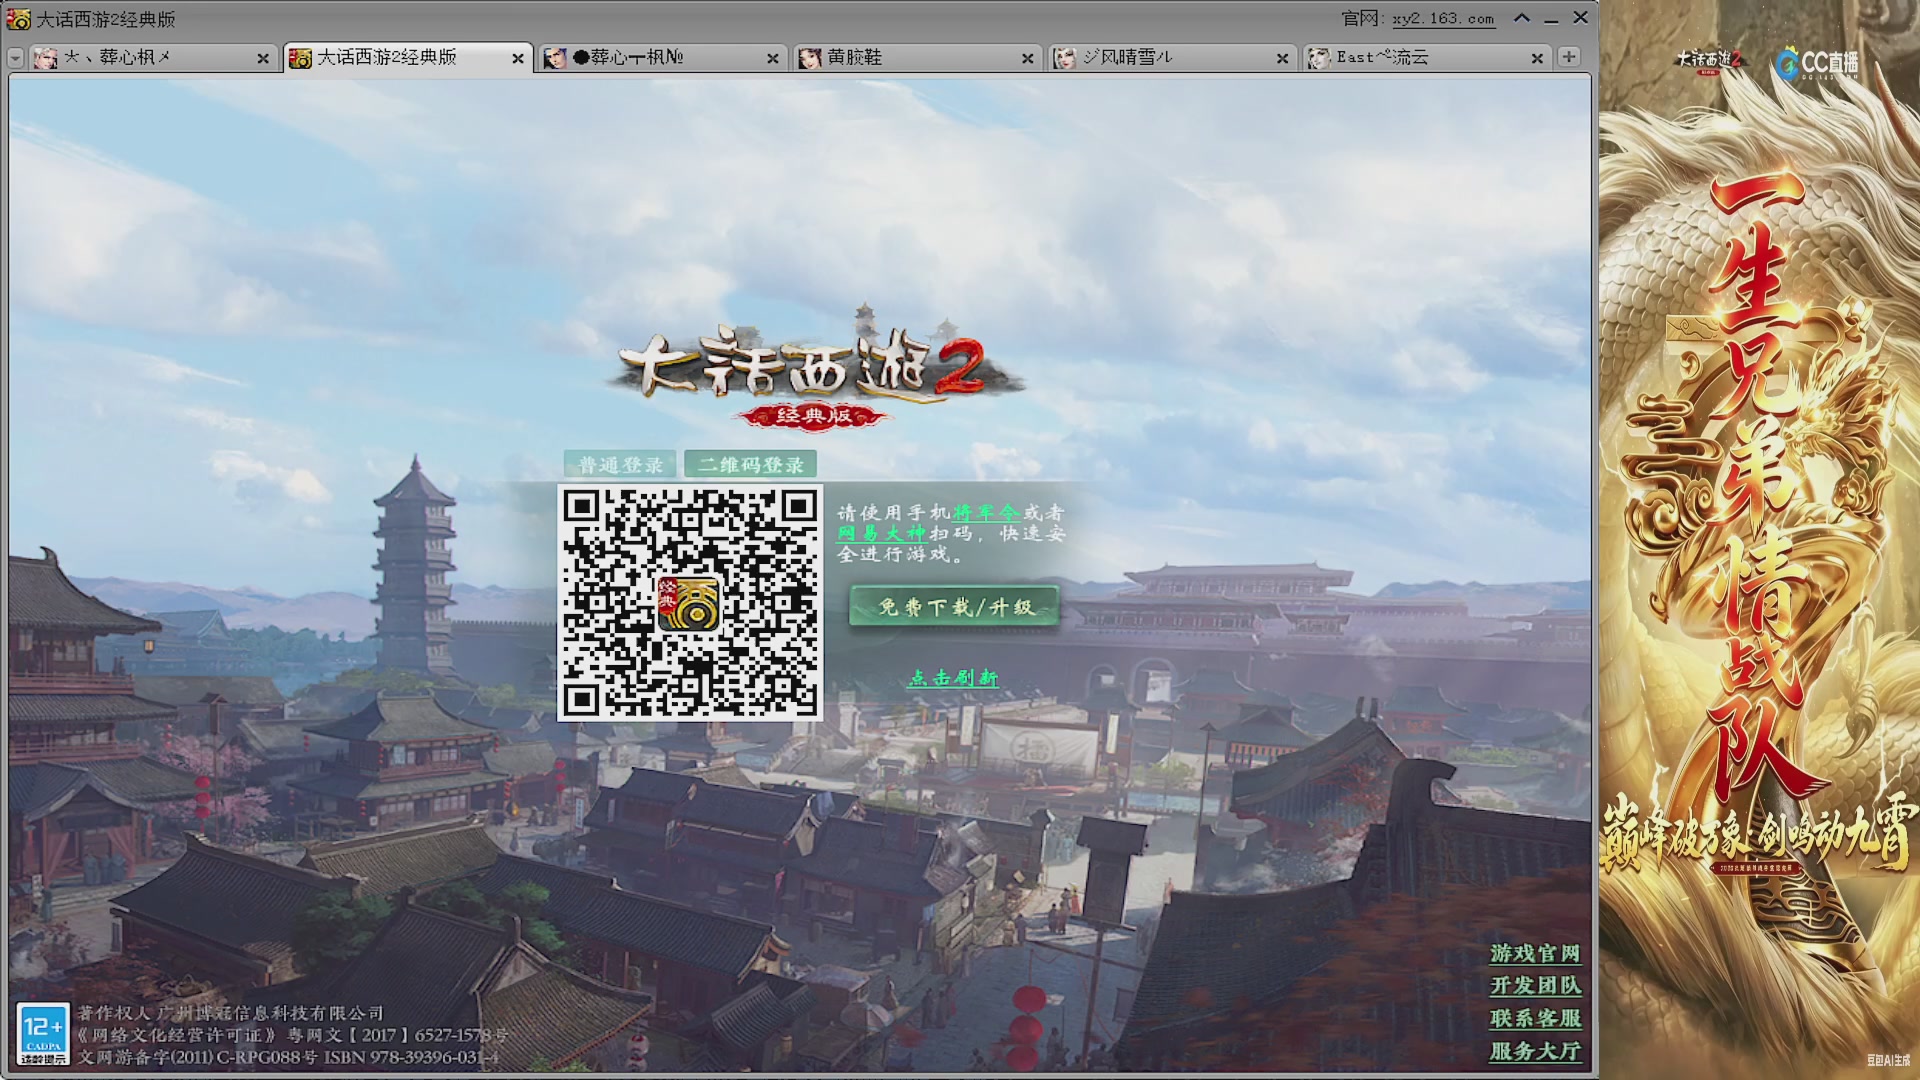Switch to the 黄胺鞋 tab
The image size is (1920, 1080).
(917, 58)
